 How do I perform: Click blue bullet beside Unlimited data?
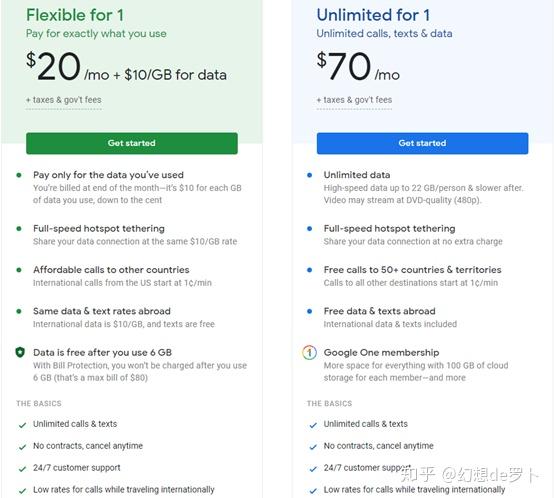(x=310, y=175)
